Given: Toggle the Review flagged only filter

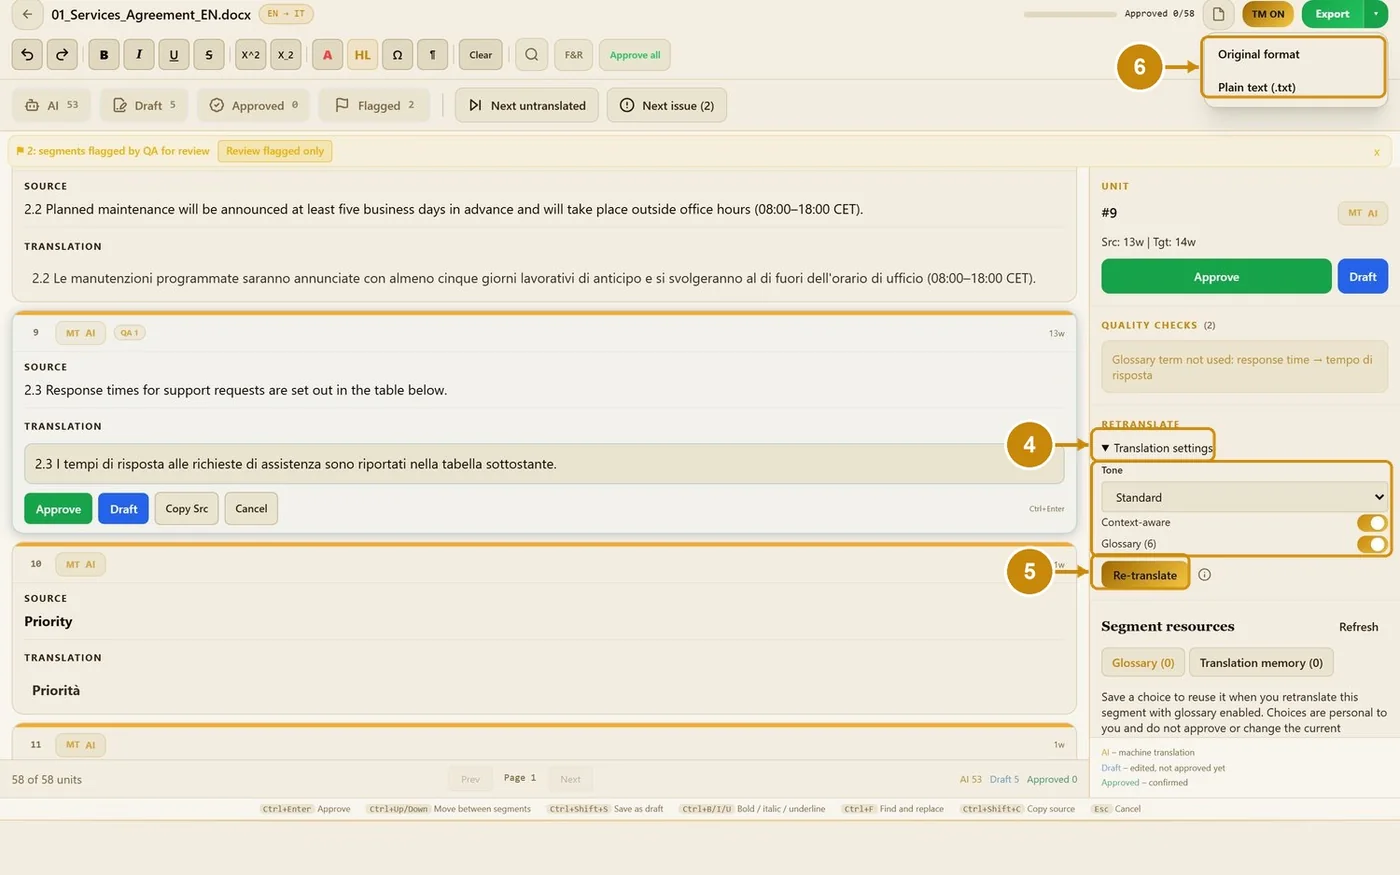Looking at the screenshot, I should click(x=275, y=151).
